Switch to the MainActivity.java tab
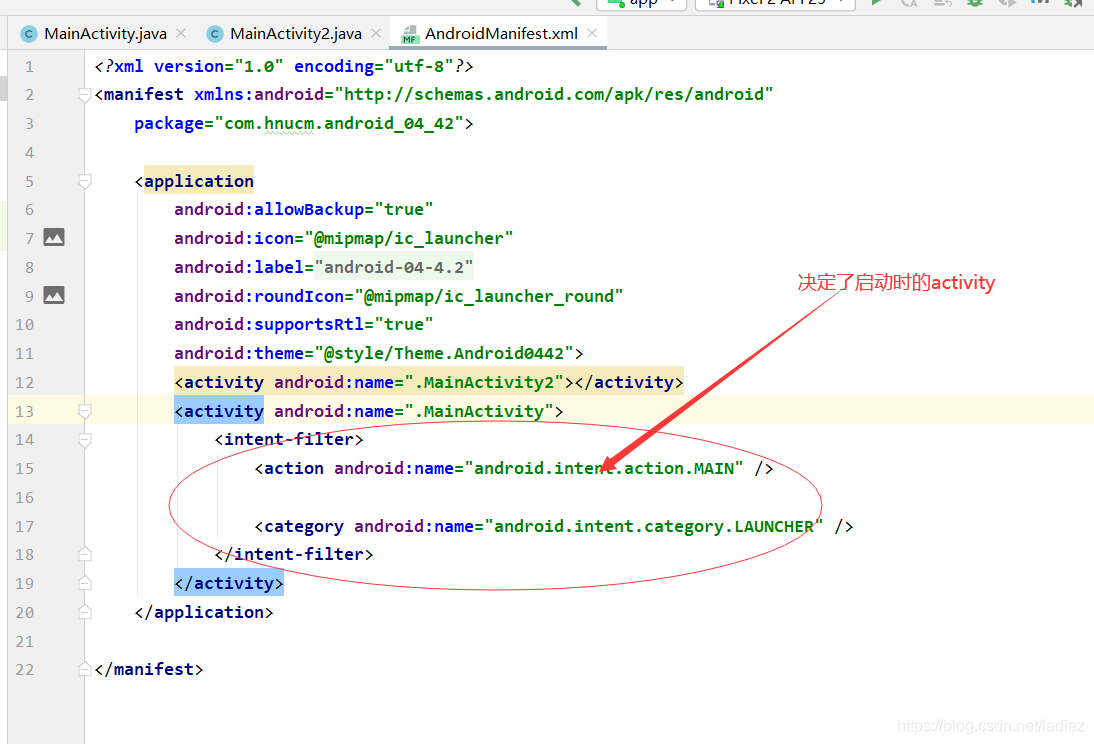Image resolution: width=1094 pixels, height=744 pixels. (x=105, y=34)
